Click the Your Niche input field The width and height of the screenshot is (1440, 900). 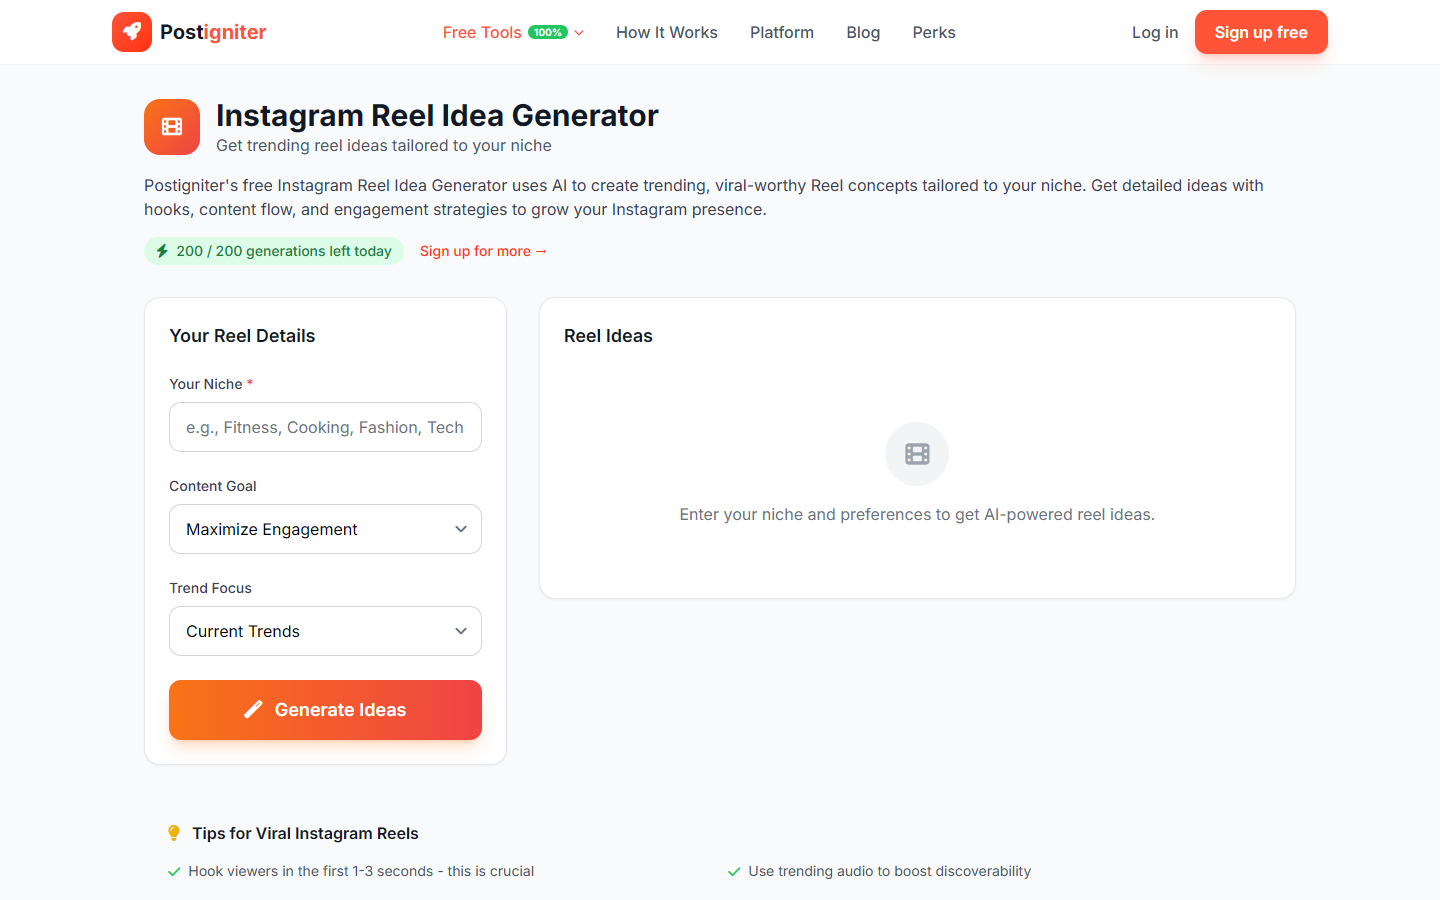coord(324,427)
